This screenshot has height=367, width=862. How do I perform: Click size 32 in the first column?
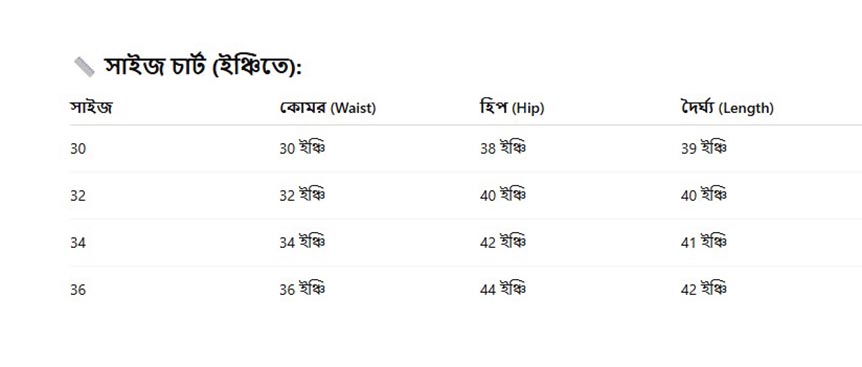(x=78, y=196)
